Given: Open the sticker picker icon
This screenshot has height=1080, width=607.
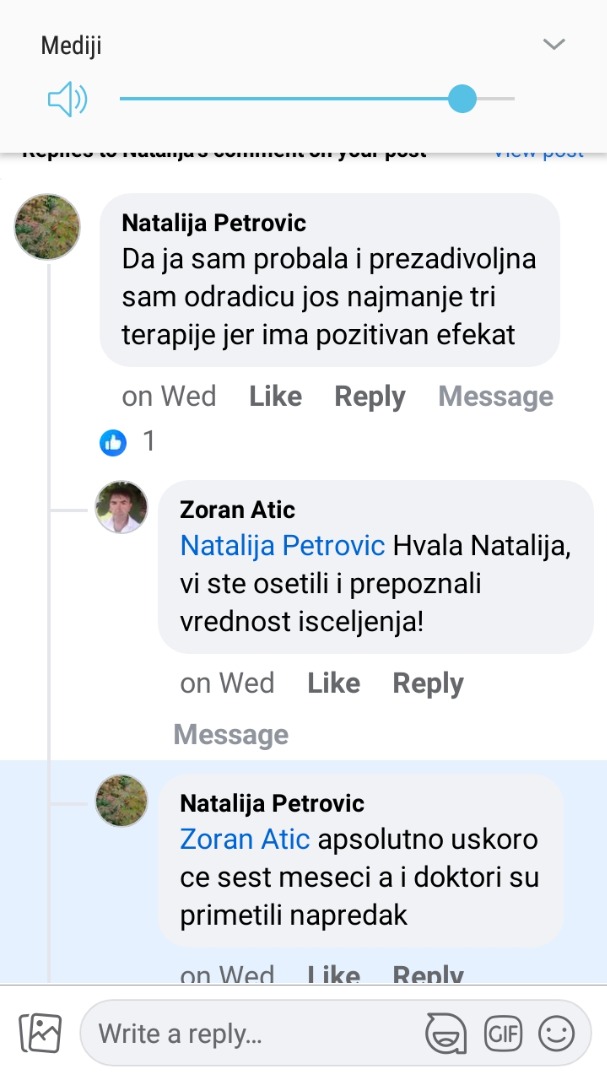Looking at the screenshot, I should (446, 1033).
